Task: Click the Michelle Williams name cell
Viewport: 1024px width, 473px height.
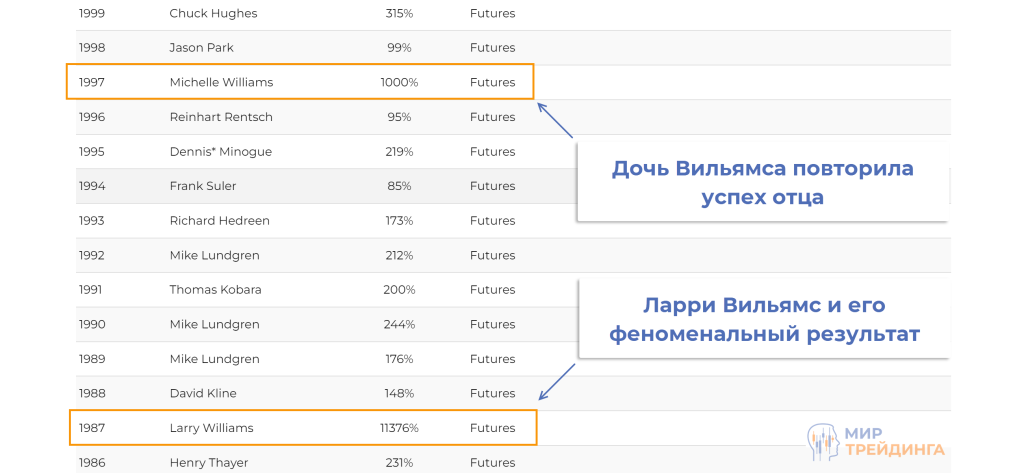Action: (221, 82)
